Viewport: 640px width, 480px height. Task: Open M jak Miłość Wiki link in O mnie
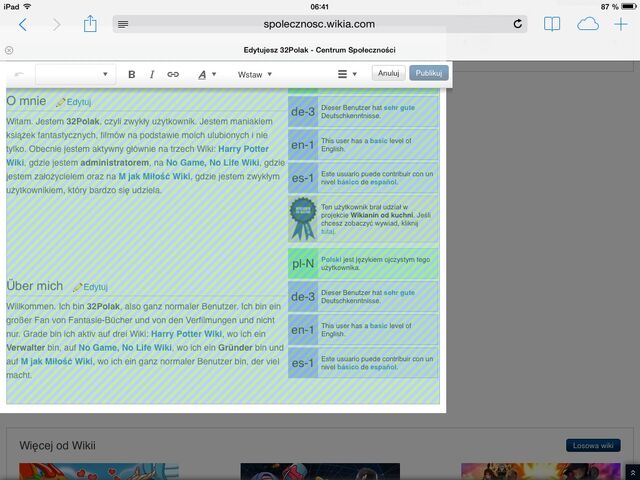(x=154, y=176)
